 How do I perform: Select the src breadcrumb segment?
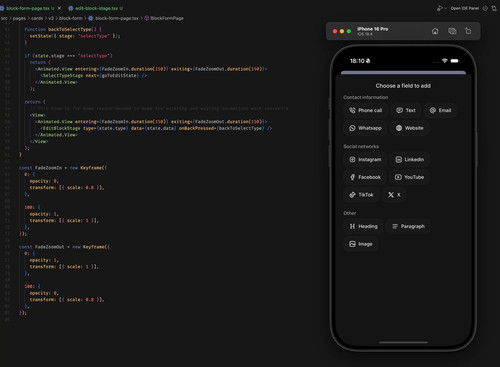coord(4,18)
